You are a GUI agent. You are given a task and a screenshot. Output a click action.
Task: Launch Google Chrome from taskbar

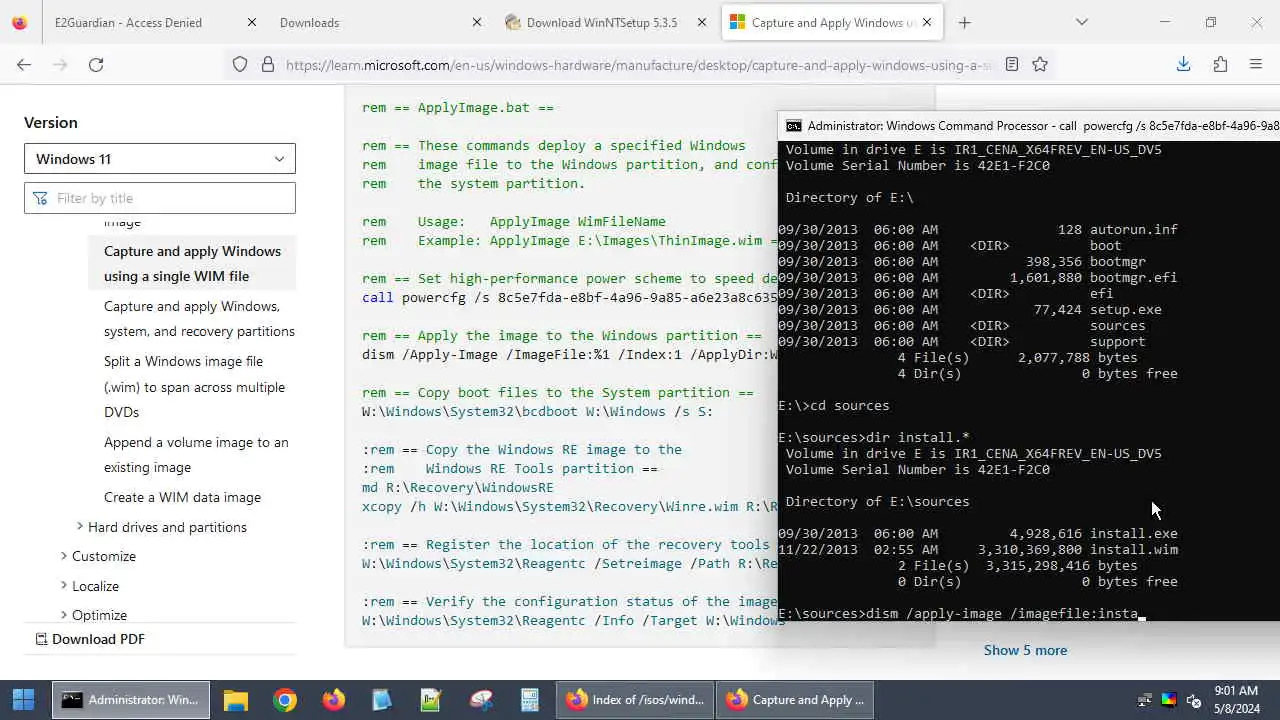[285, 700]
